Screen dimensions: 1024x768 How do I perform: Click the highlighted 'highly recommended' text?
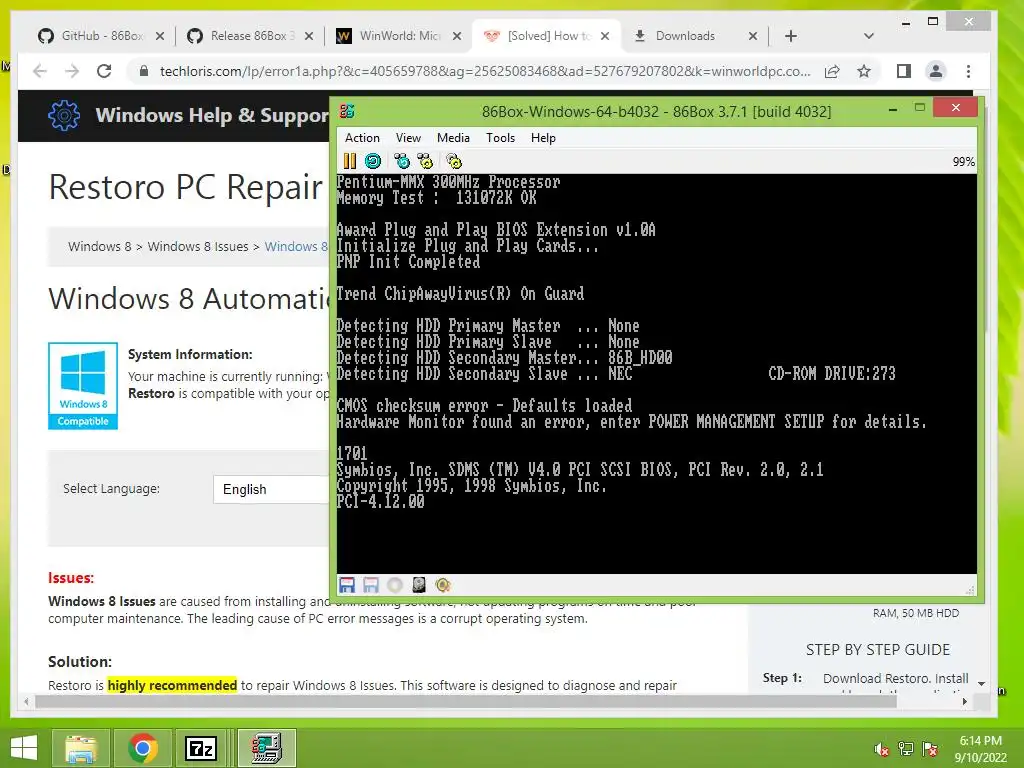point(172,685)
